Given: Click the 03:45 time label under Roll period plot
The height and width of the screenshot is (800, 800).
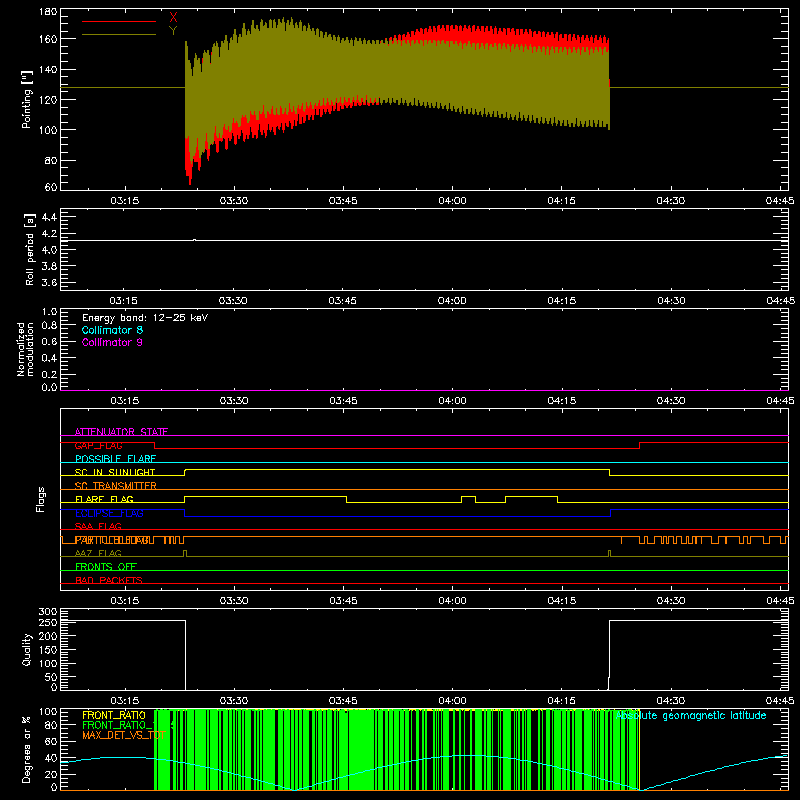Looking at the screenshot, I should coord(342,301).
